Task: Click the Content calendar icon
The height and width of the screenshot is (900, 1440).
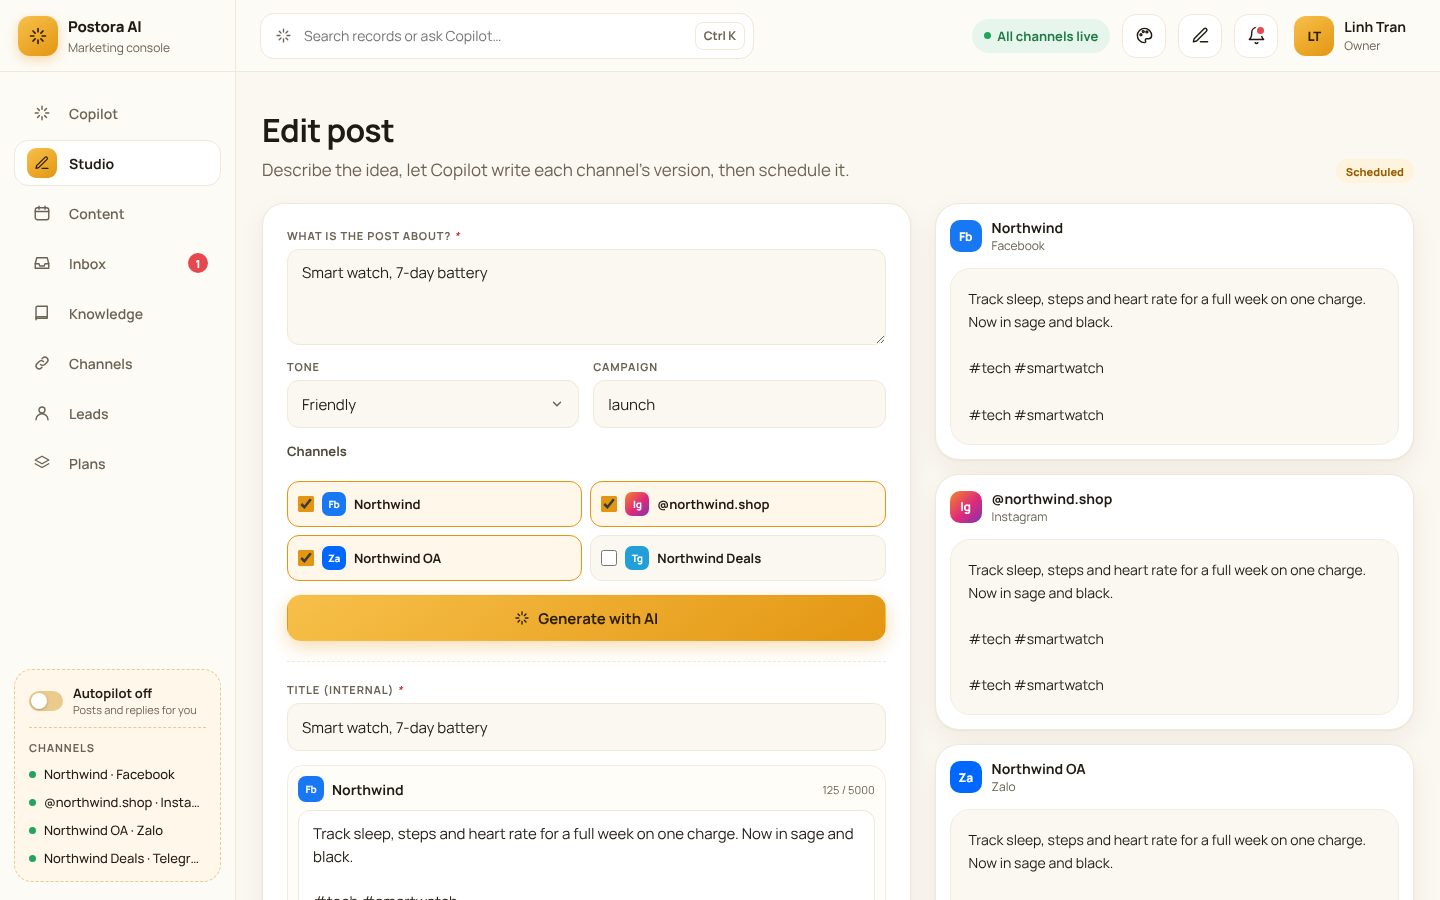Action: pos(42,213)
